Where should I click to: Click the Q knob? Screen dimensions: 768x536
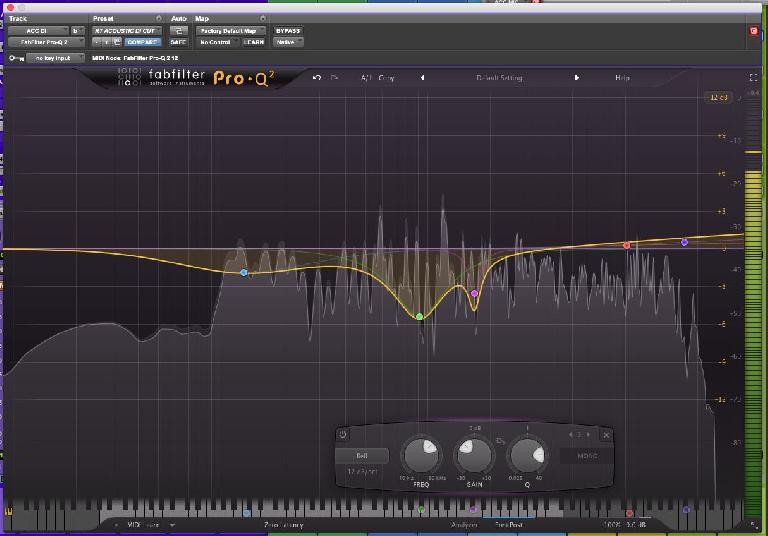click(x=527, y=455)
